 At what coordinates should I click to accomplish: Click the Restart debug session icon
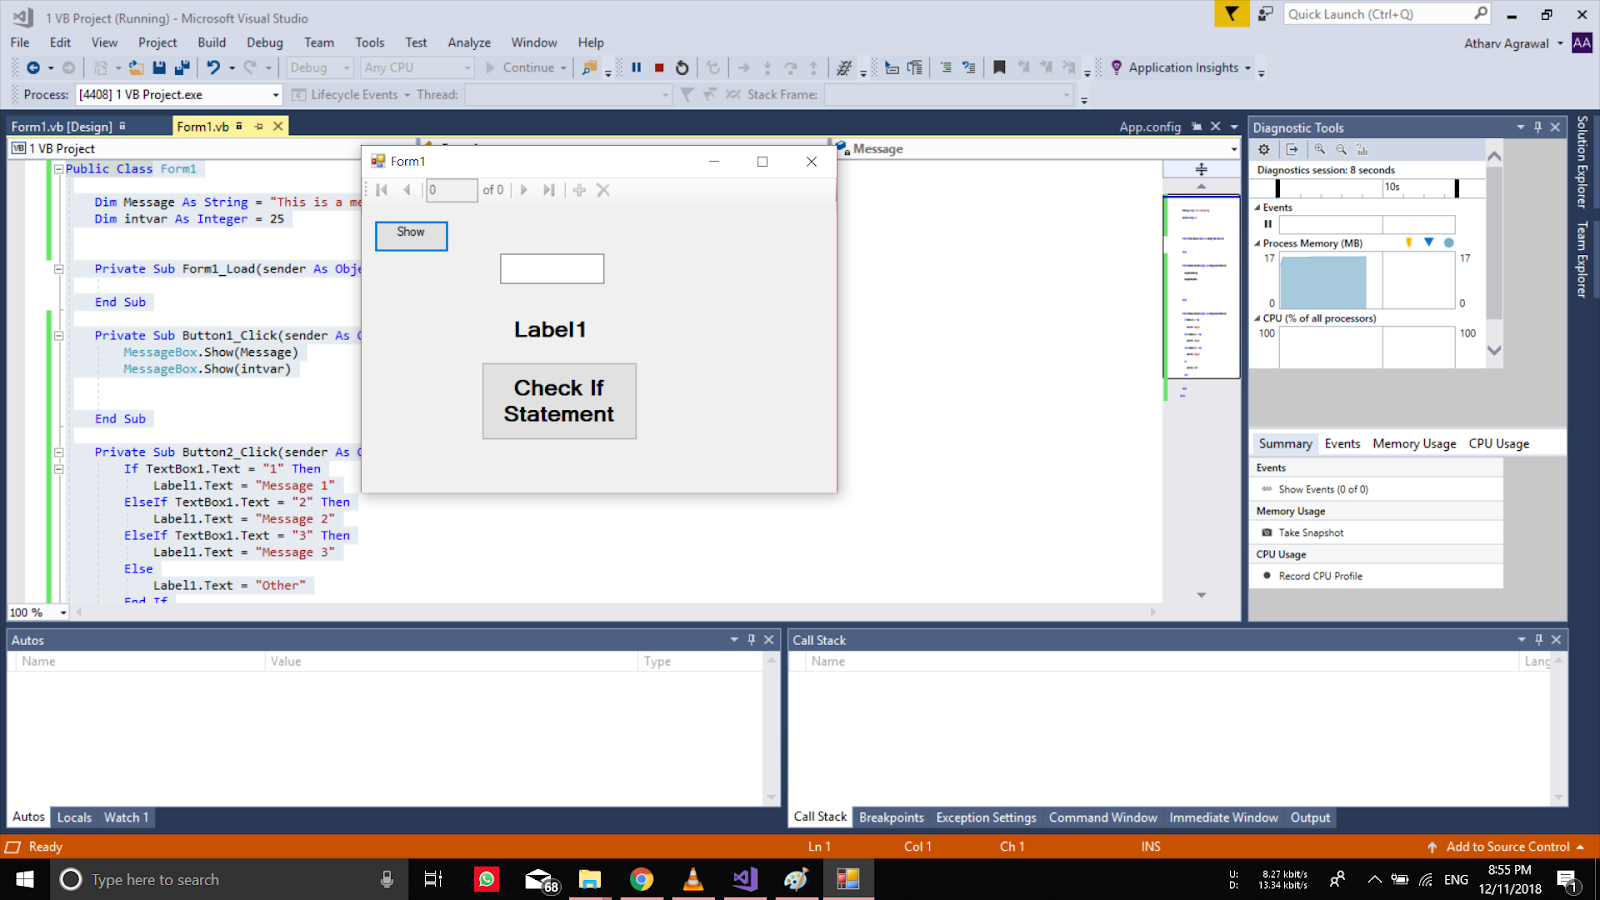(683, 67)
